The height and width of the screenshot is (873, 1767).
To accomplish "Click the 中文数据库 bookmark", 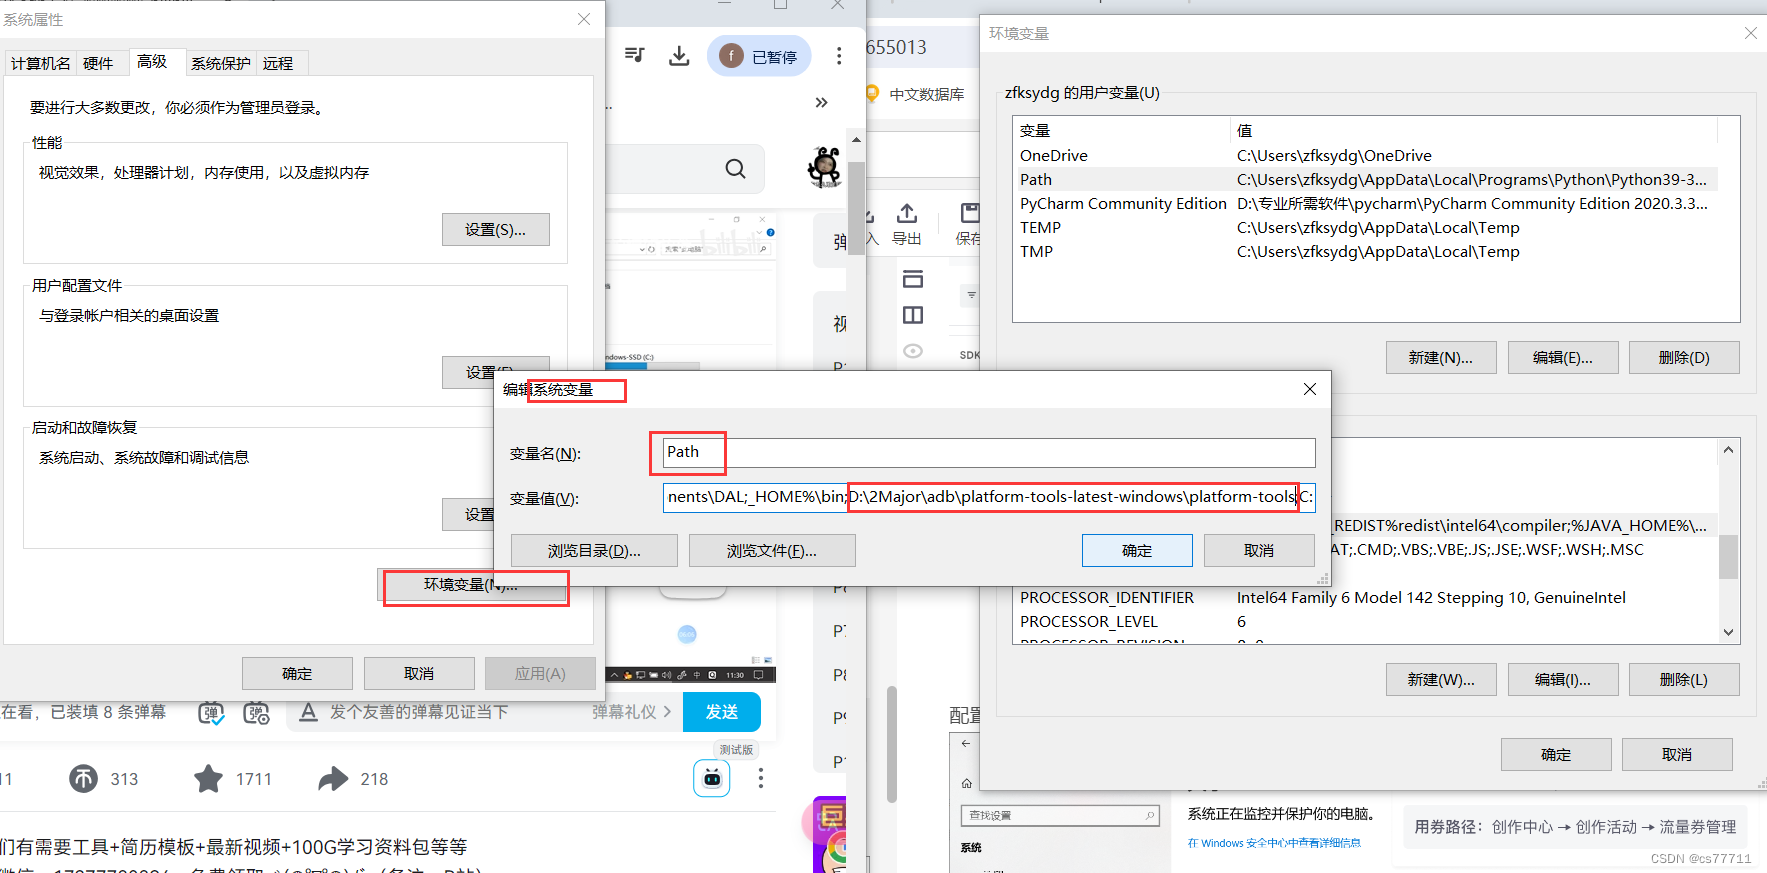I will (916, 94).
